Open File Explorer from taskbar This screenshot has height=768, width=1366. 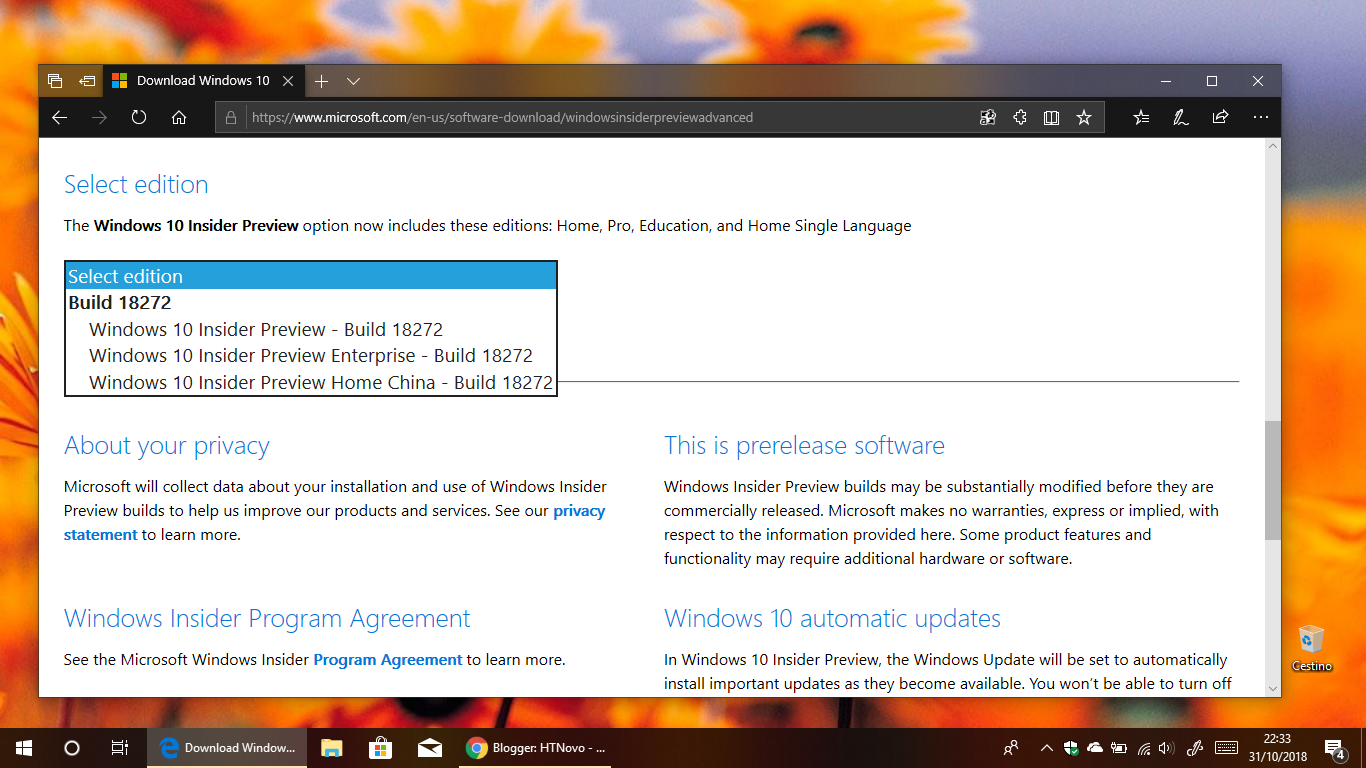[x=332, y=748]
